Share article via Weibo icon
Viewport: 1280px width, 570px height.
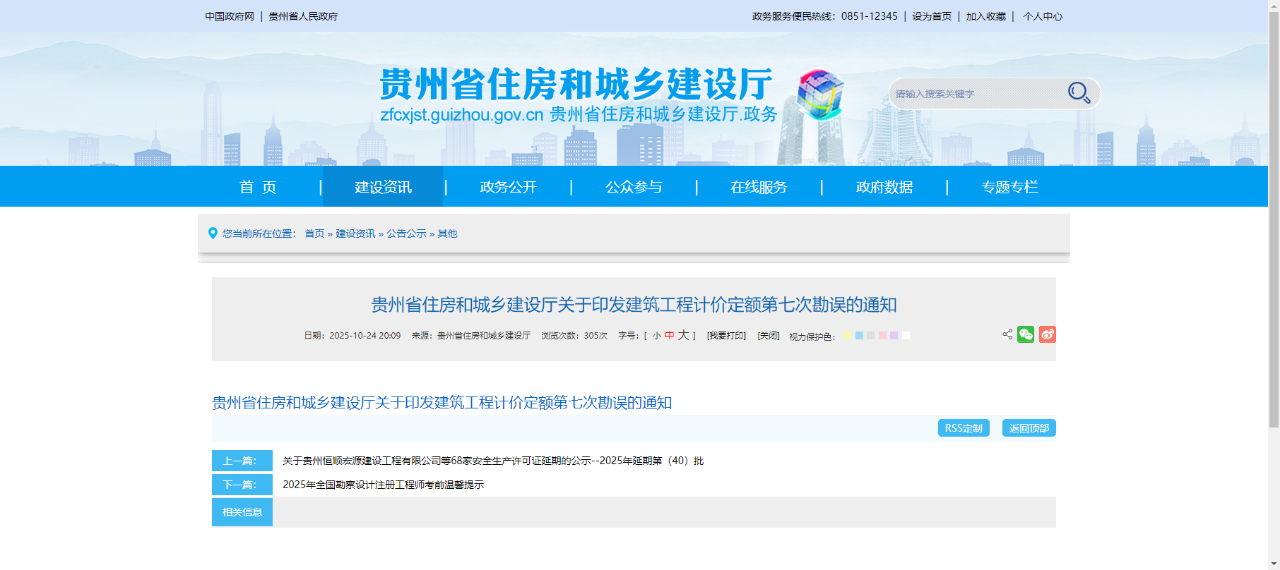coord(1047,335)
